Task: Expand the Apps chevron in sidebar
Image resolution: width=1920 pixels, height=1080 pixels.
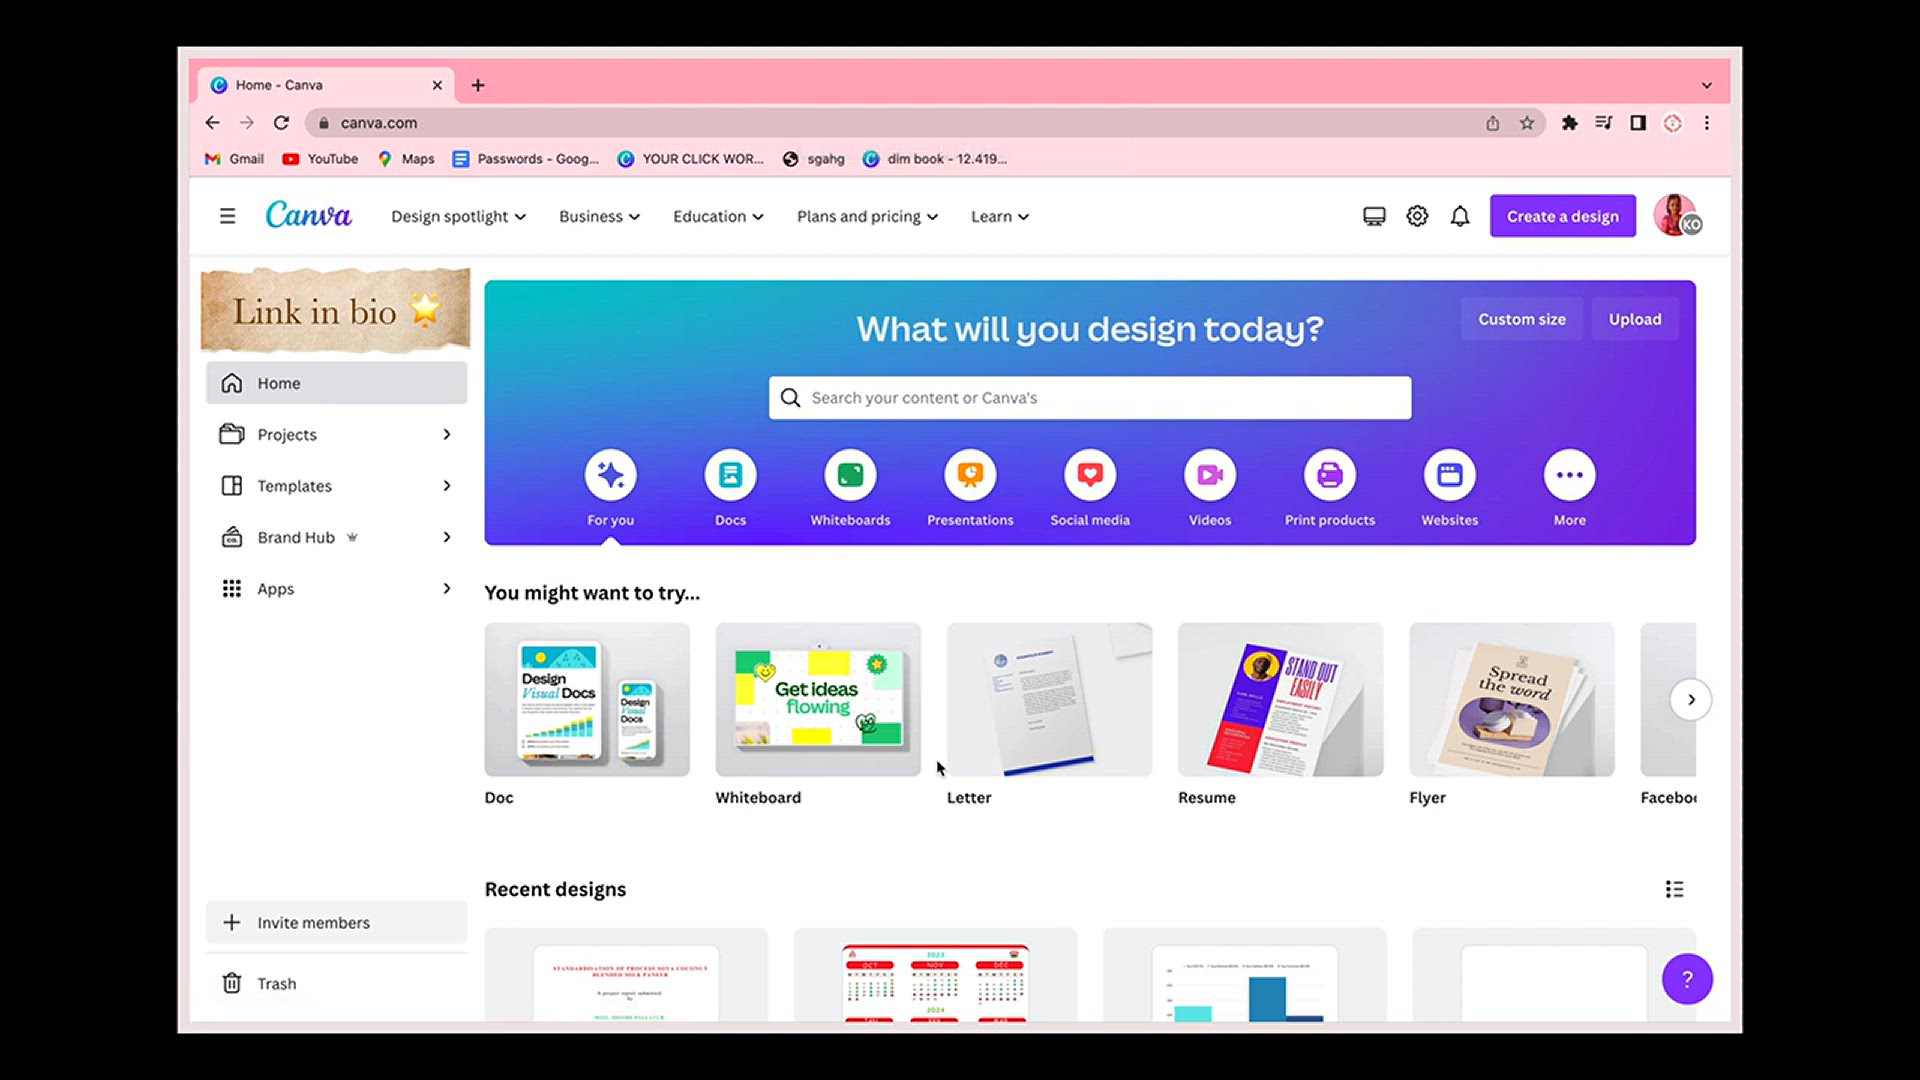Action: pos(447,589)
